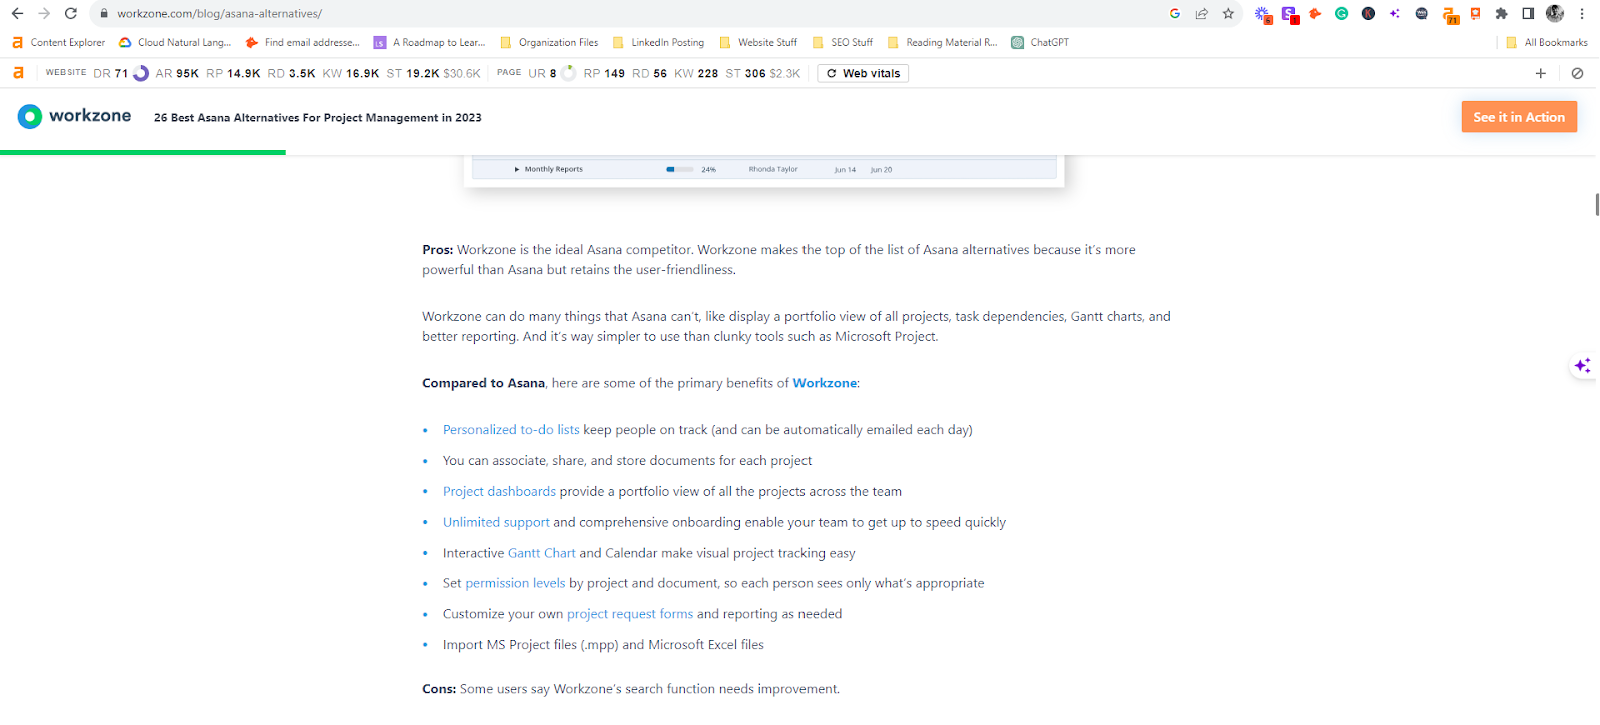Reload the current page
The width and height of the screenshot is (1600, 725).
point(71,14)
